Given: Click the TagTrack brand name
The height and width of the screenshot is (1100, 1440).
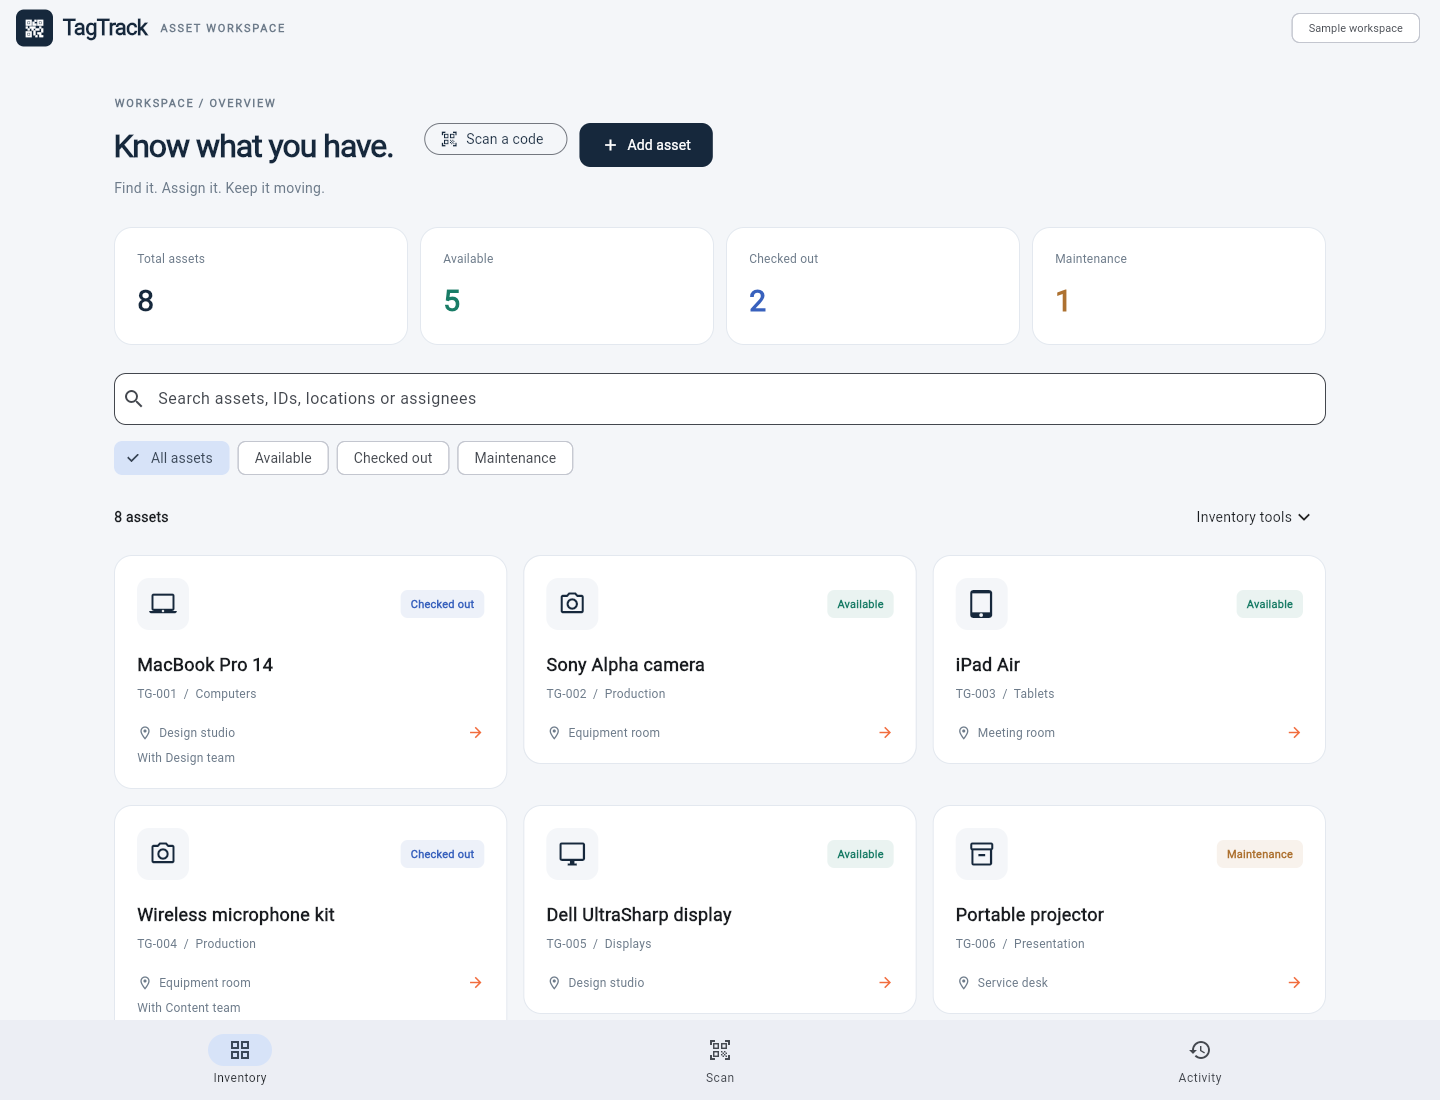Looking at the screenshot, I should 105,28.
